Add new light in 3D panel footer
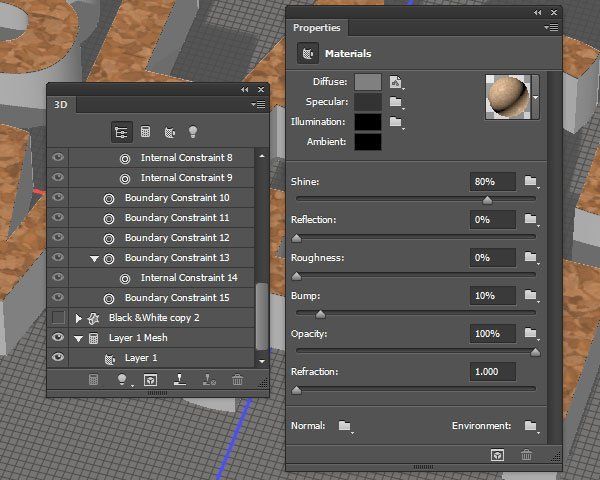The width and height of the screenshot is (600, 480). coord(122,379)
